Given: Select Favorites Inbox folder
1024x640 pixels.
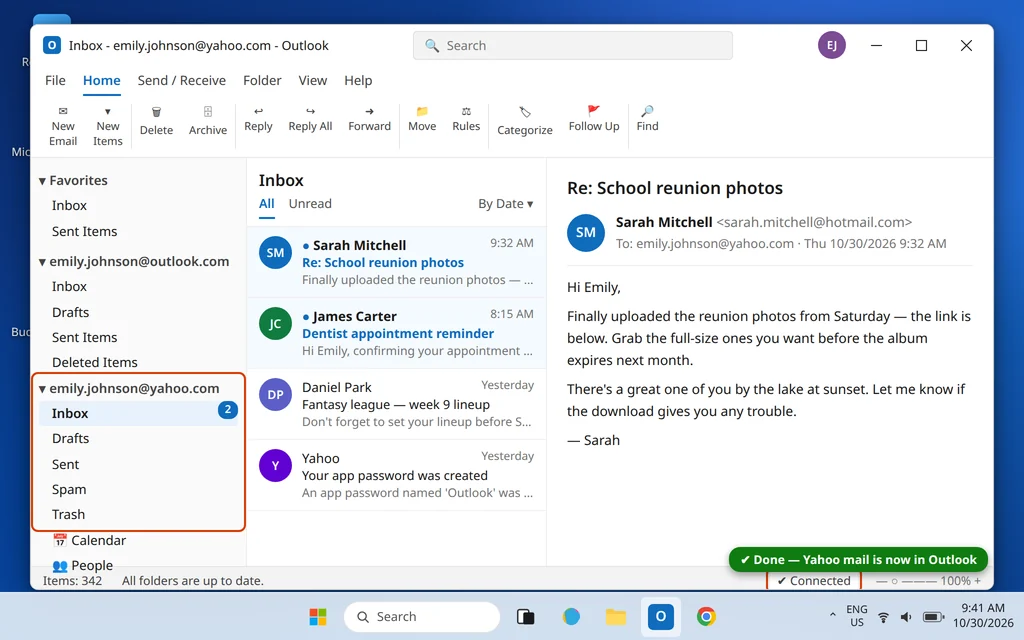Looking at the screenshot, I should [69, 206].
